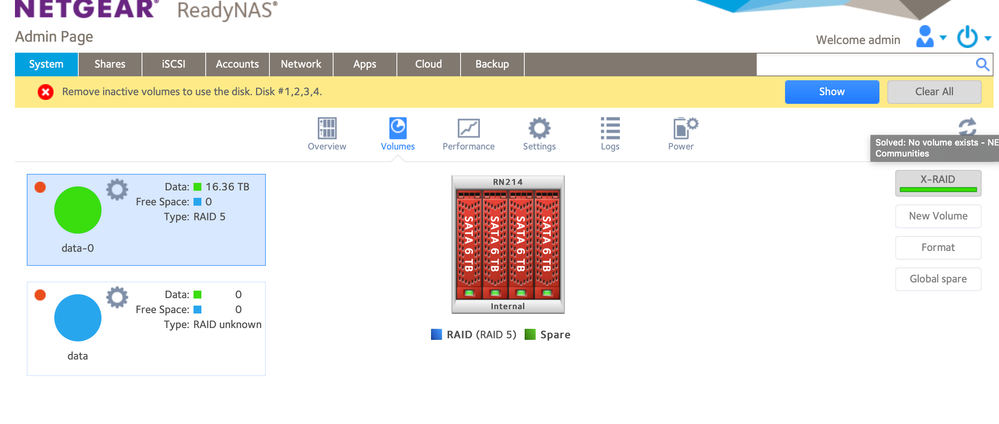999x424 pixels.
Task: Select the blue data volume circle
Action: [78, 318]
